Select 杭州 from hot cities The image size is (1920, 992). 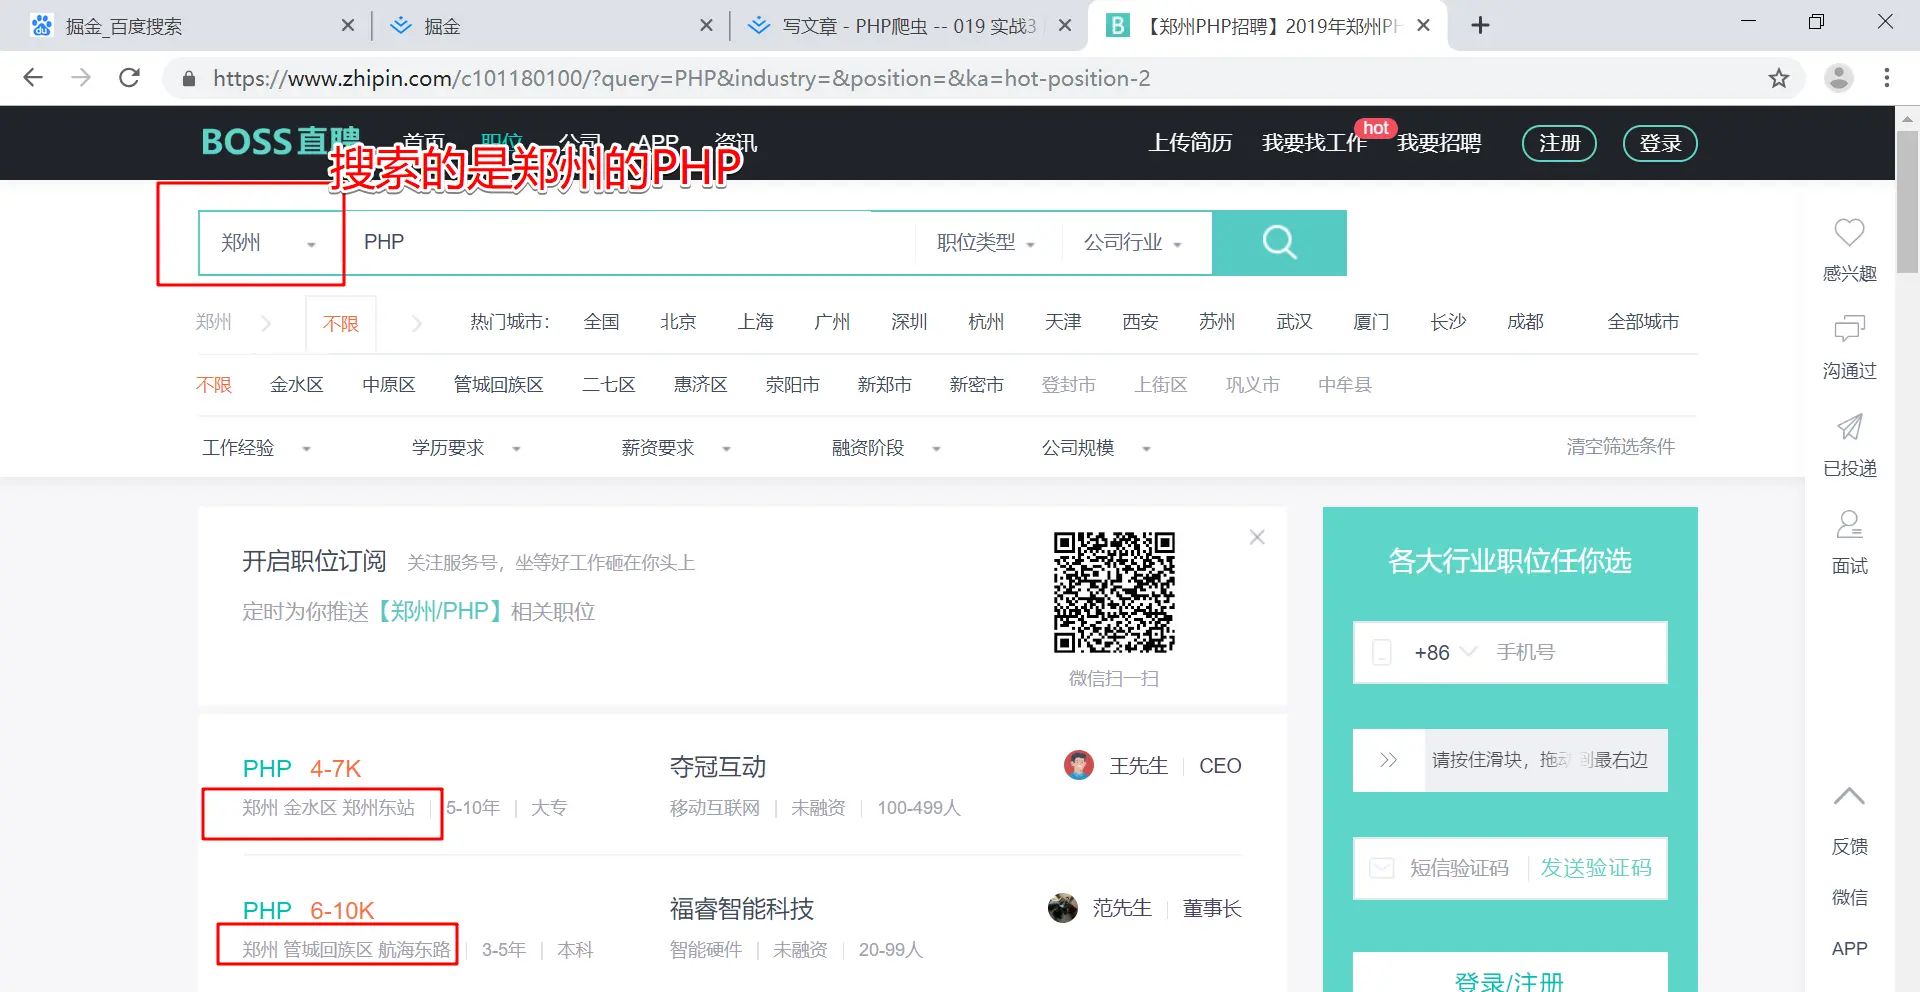tap(986, 322)
